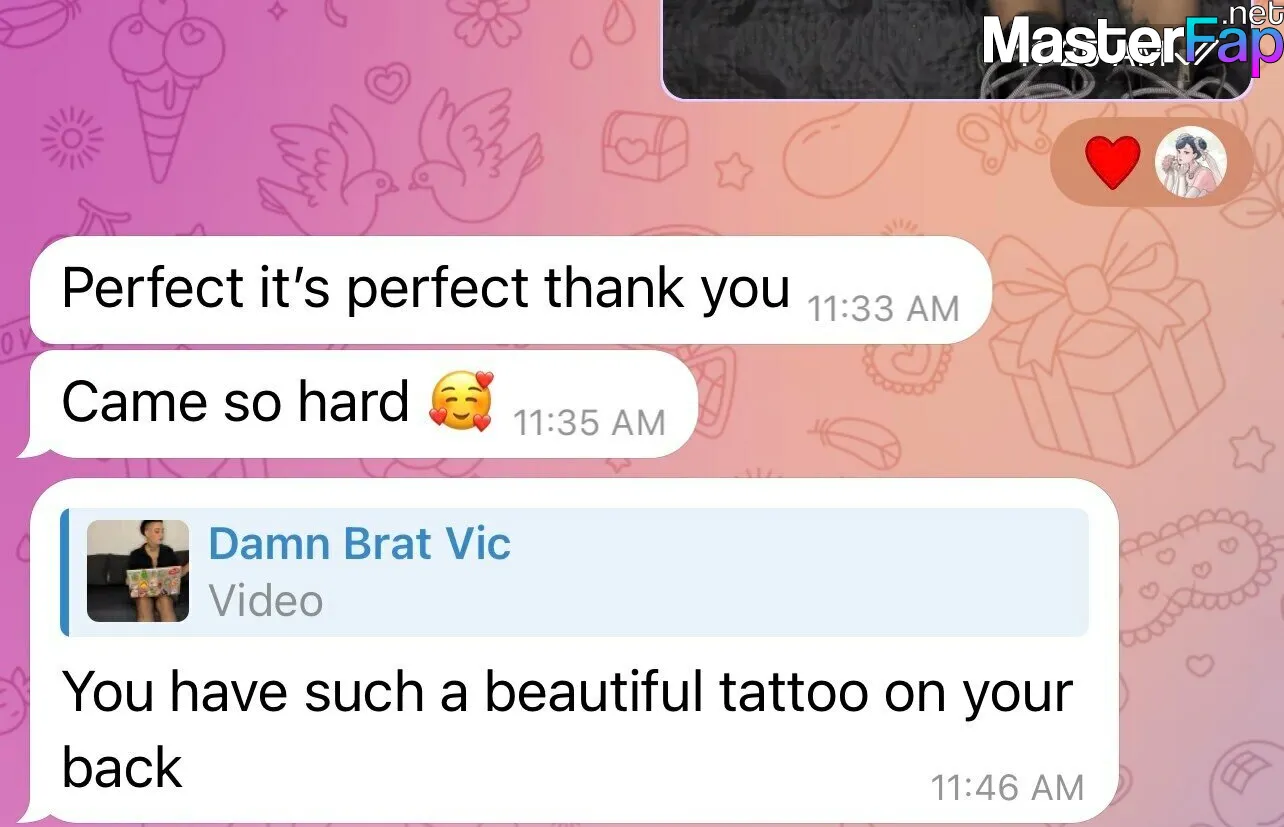
Task: Tap the 11:33 AM timestamp
Action: tap(883, 309)
